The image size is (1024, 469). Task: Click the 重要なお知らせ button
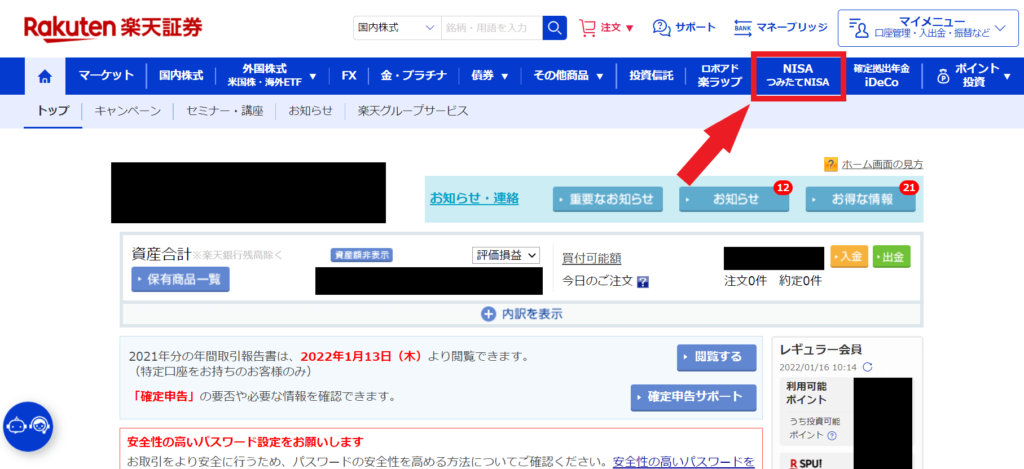(607, 199)
